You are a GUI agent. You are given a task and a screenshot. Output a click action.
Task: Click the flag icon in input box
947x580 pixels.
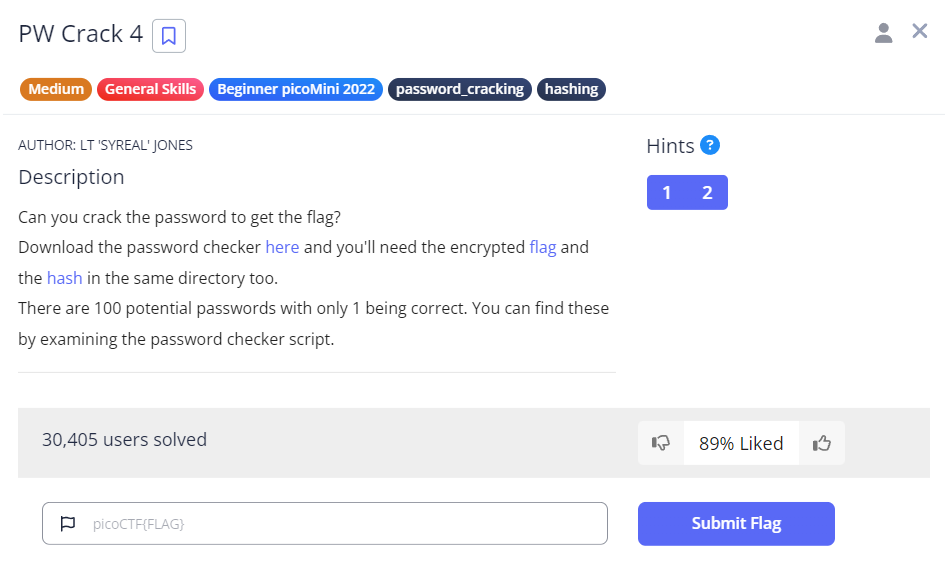coord(68,523)
